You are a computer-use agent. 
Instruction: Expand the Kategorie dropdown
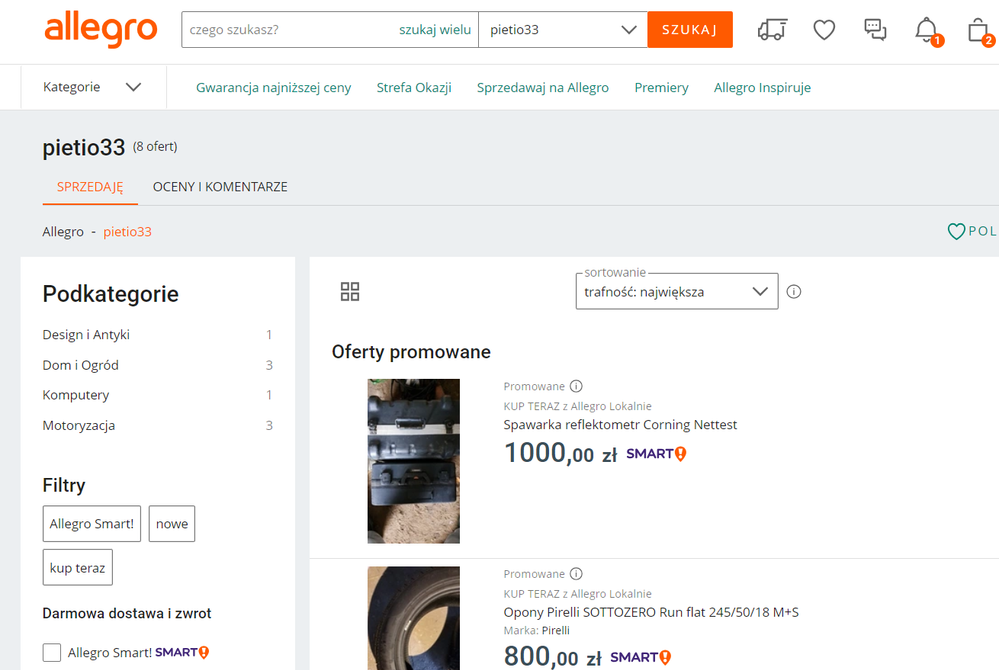92,87
